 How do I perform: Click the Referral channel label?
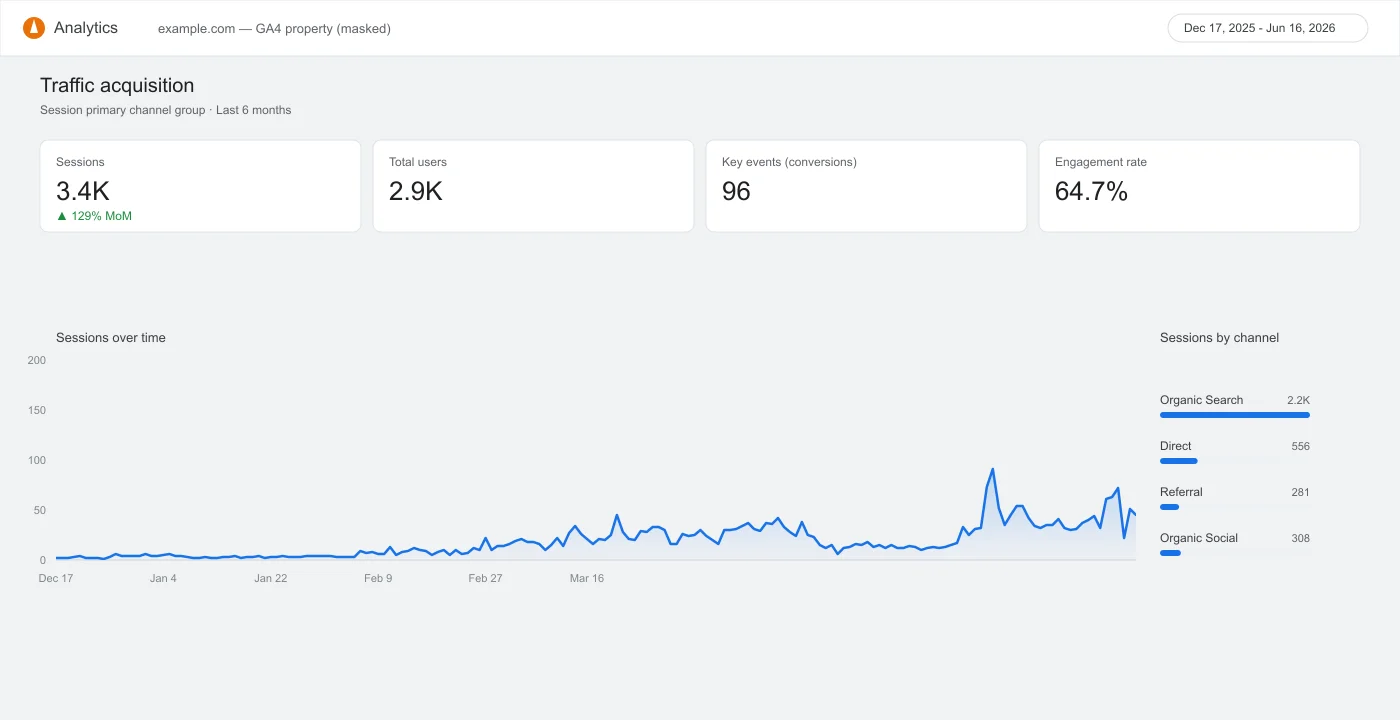1181,492
